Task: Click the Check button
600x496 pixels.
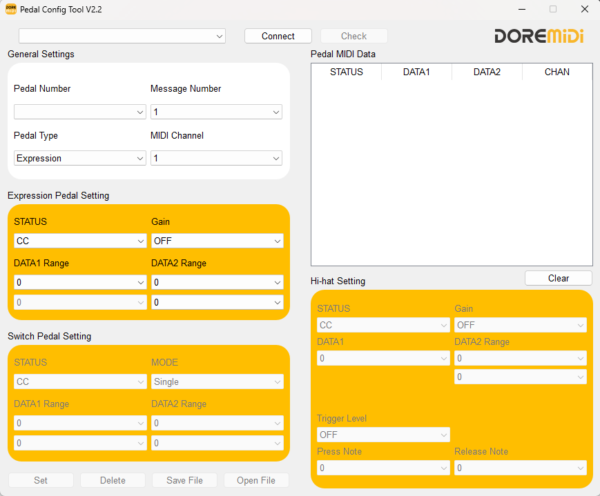Action: coord(354,36)
